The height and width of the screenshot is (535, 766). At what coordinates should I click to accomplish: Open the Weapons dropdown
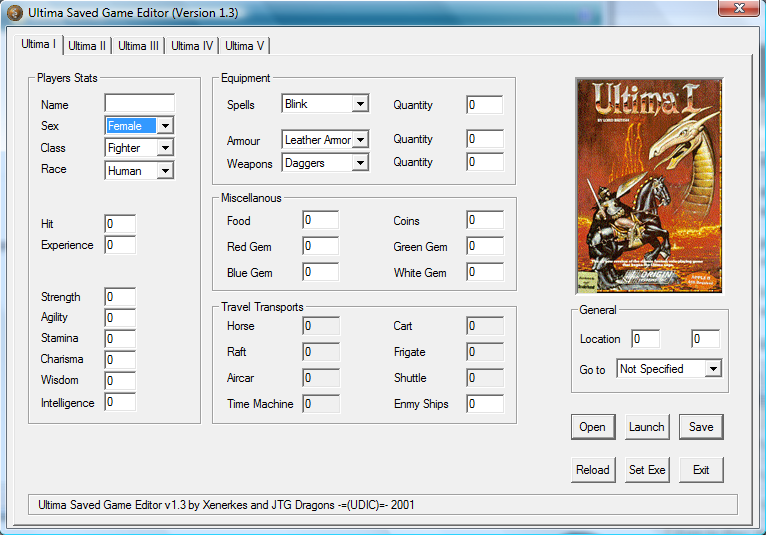(360, 162)
